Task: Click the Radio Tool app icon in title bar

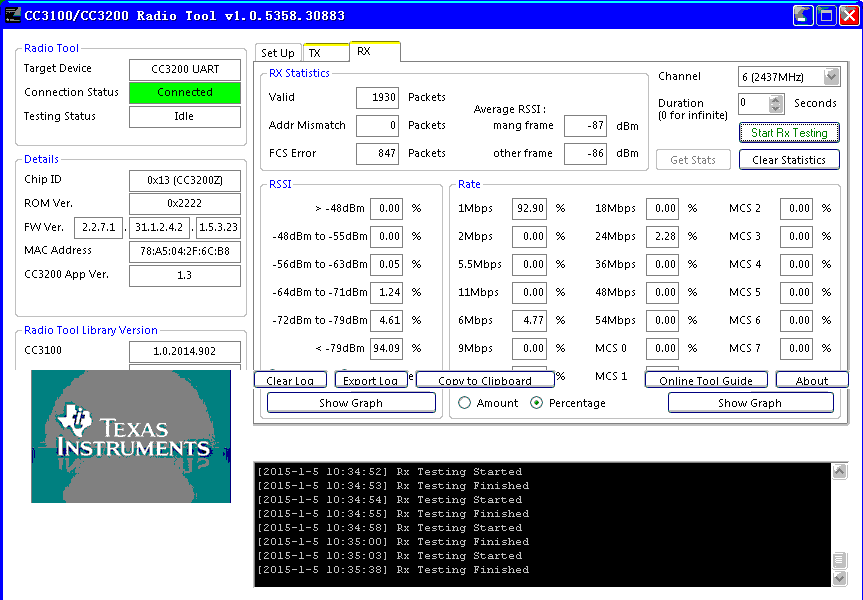Action: point(13,15)
